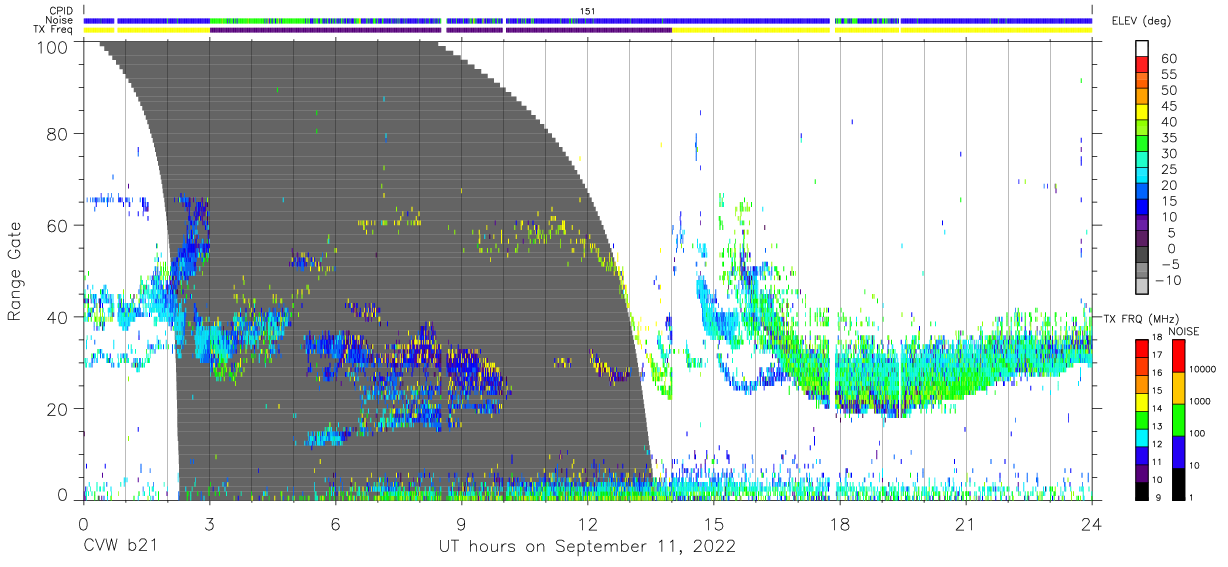1228x567 pixels.
Task: Click the TX frequency scale label '14'
Action: 1158,410
